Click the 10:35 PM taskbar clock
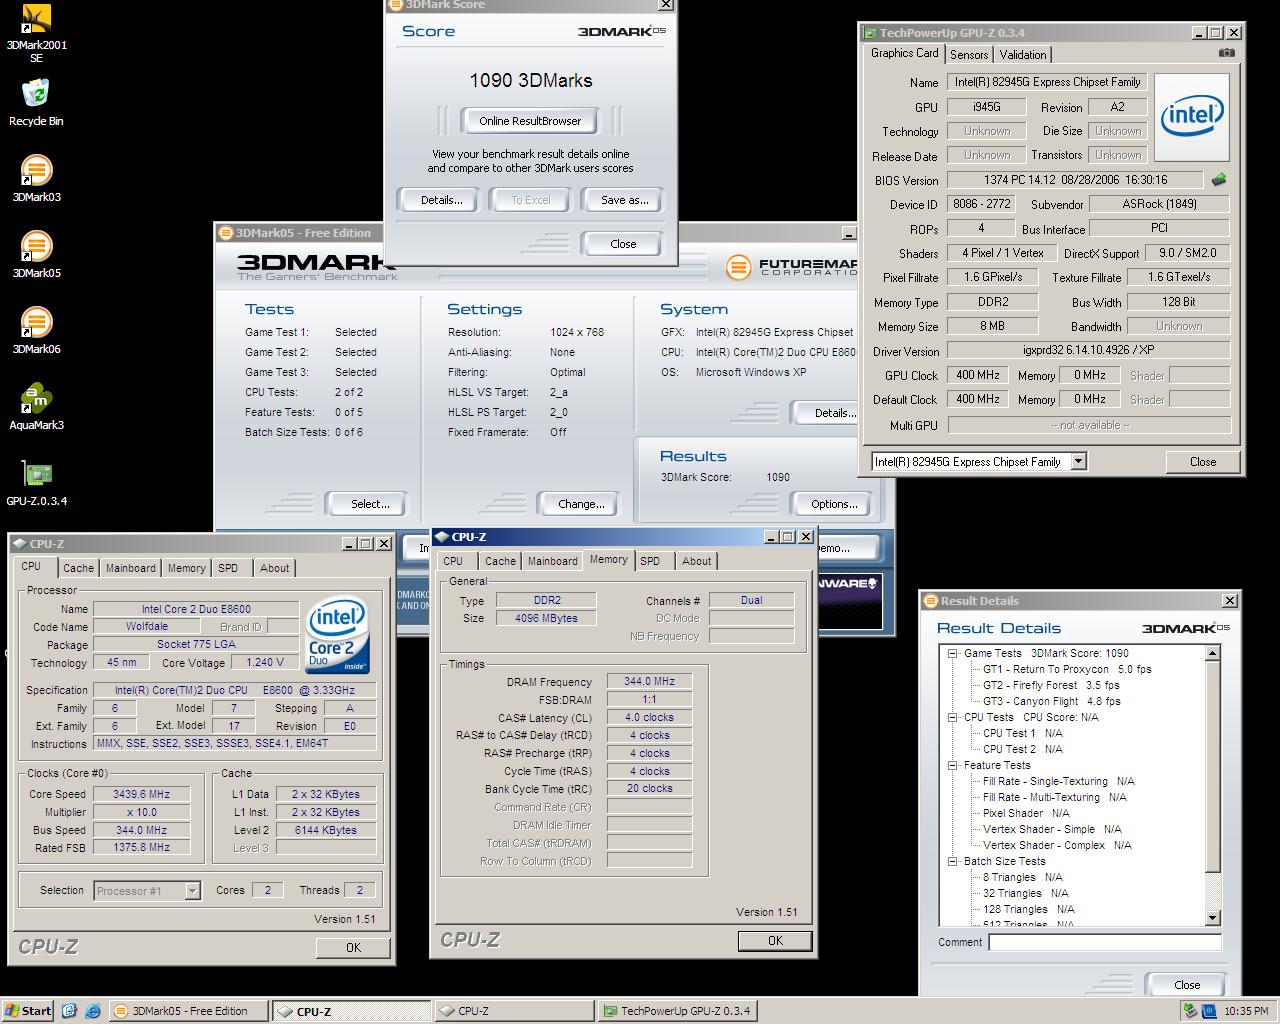Image resolution: width=1280 pixels, height=1024 pixels. pos(1246,1011)
